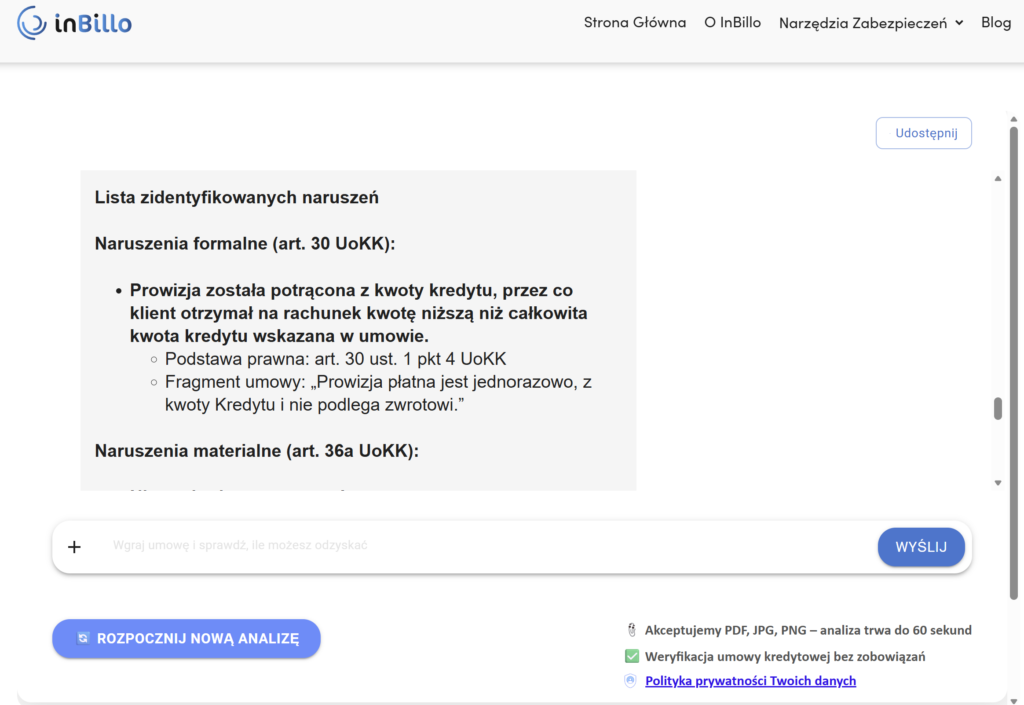Click the paperclip icon by Akceptujemy PDF
Viewport: 1024px width, 705px height.
632,631
